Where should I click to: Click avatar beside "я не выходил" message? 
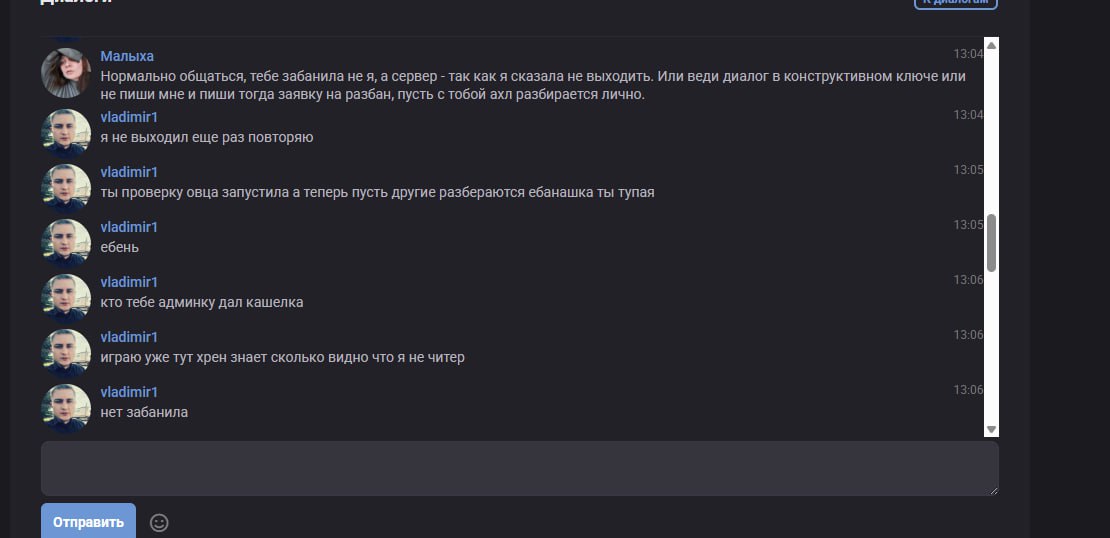coord(66,132)
